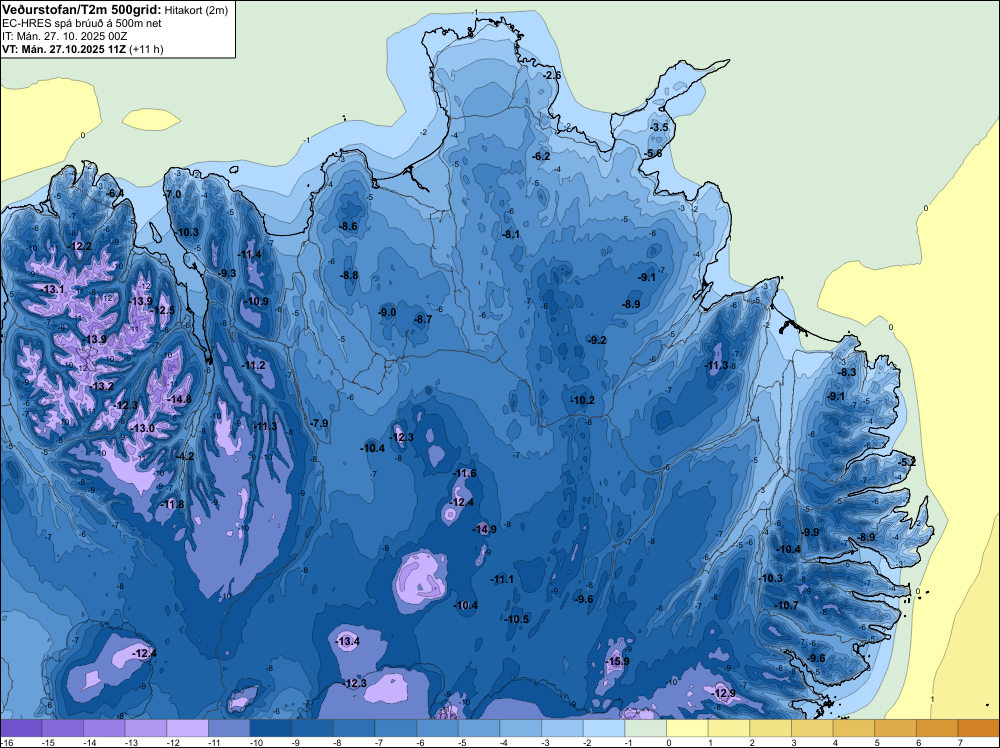Screen dimensions: 1000x748
Task: Click the 'EC-HRES spá brúuð á 500m net' line
Action: 82,23
